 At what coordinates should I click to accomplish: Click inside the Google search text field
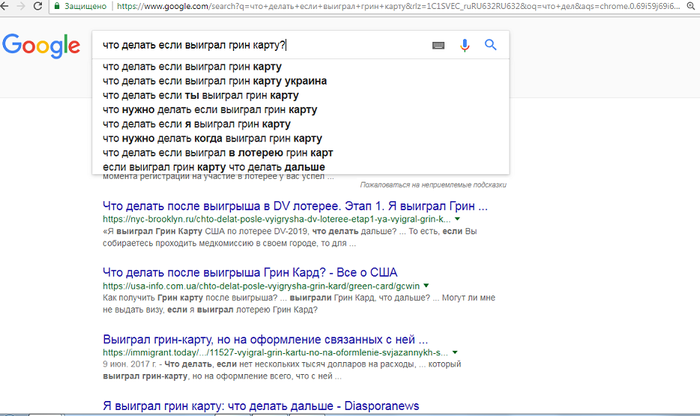263,45
